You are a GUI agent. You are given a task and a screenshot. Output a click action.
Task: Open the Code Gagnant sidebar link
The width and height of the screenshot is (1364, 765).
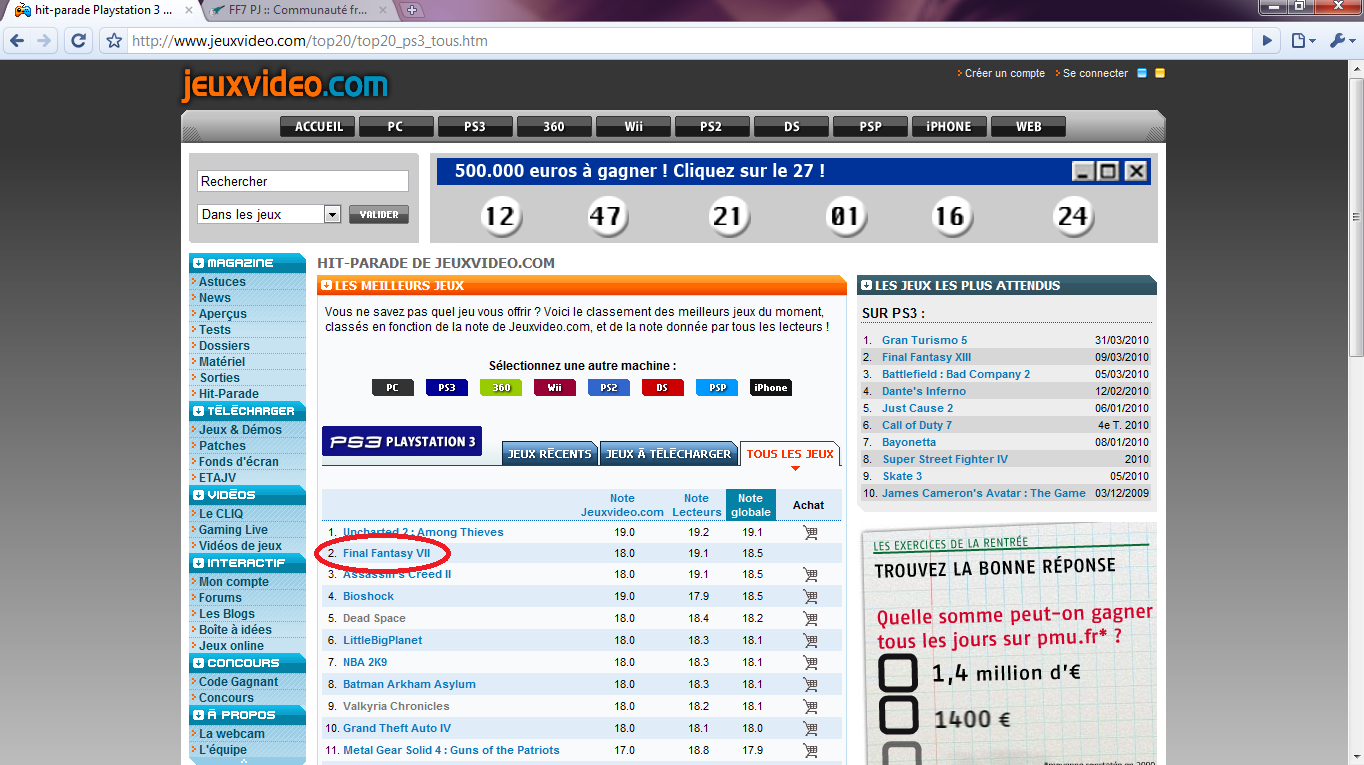click(x=238, y=681)
